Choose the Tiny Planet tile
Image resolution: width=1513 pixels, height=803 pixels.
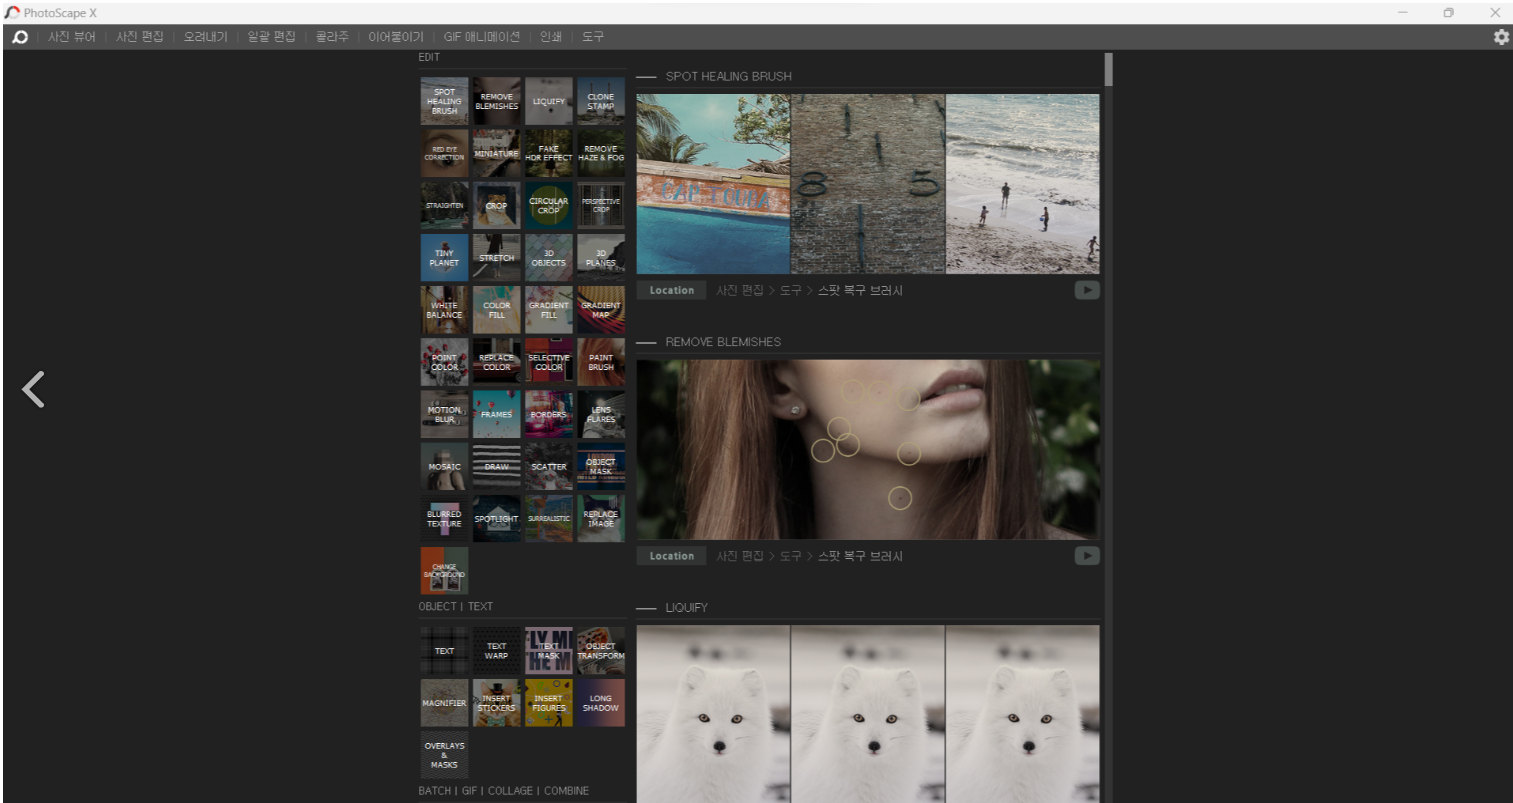click(x=444, y=258)
